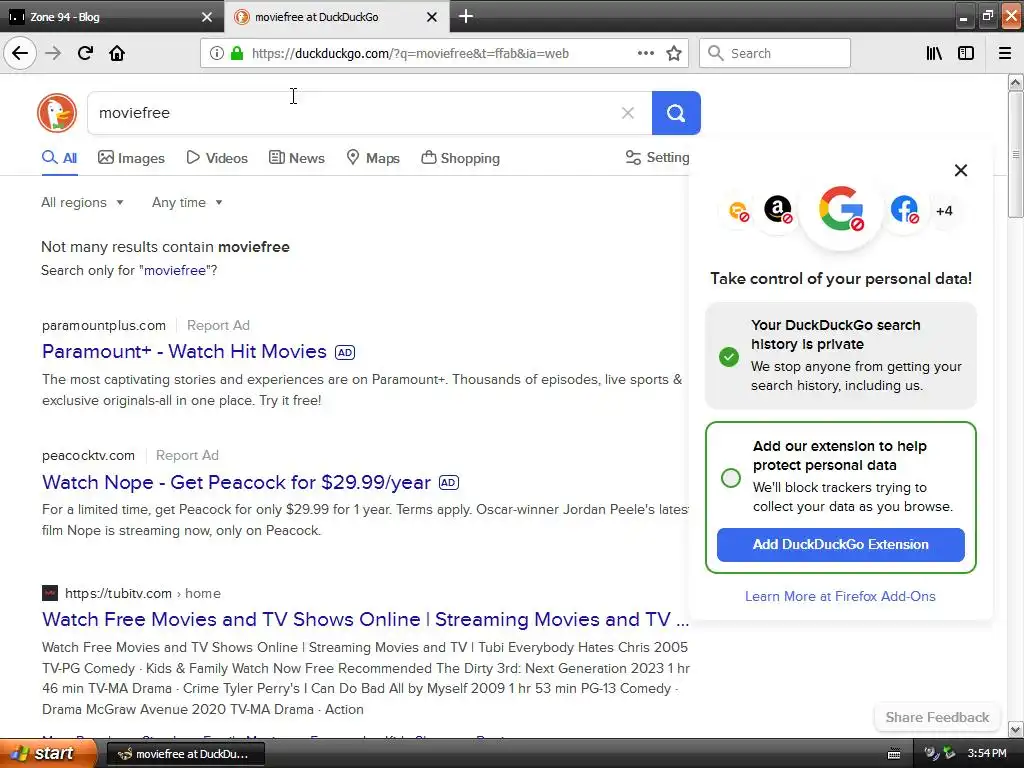Screen dimensions: 1024x768
Task: Click the AD badge beside Peacock title
Action: click(449, 483)
